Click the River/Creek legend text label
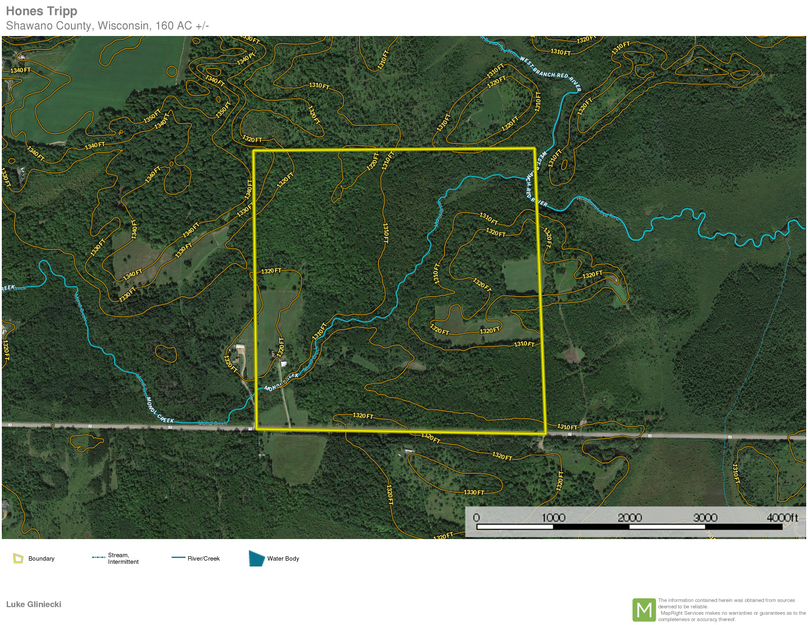This screenshot has width=808, height=625. 205,558
